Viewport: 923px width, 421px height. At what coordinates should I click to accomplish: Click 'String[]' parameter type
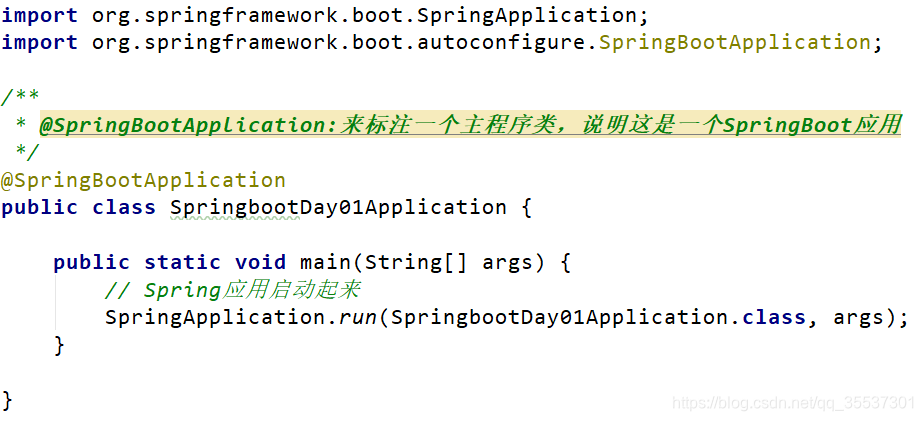pos(416,263)
